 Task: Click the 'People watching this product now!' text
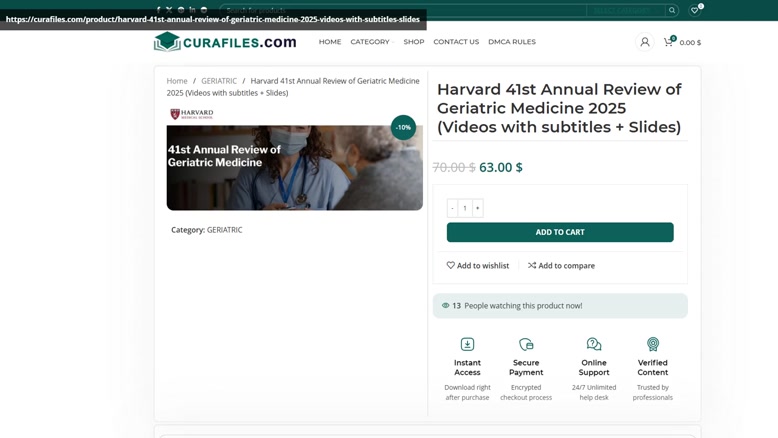tap(523, 306)
